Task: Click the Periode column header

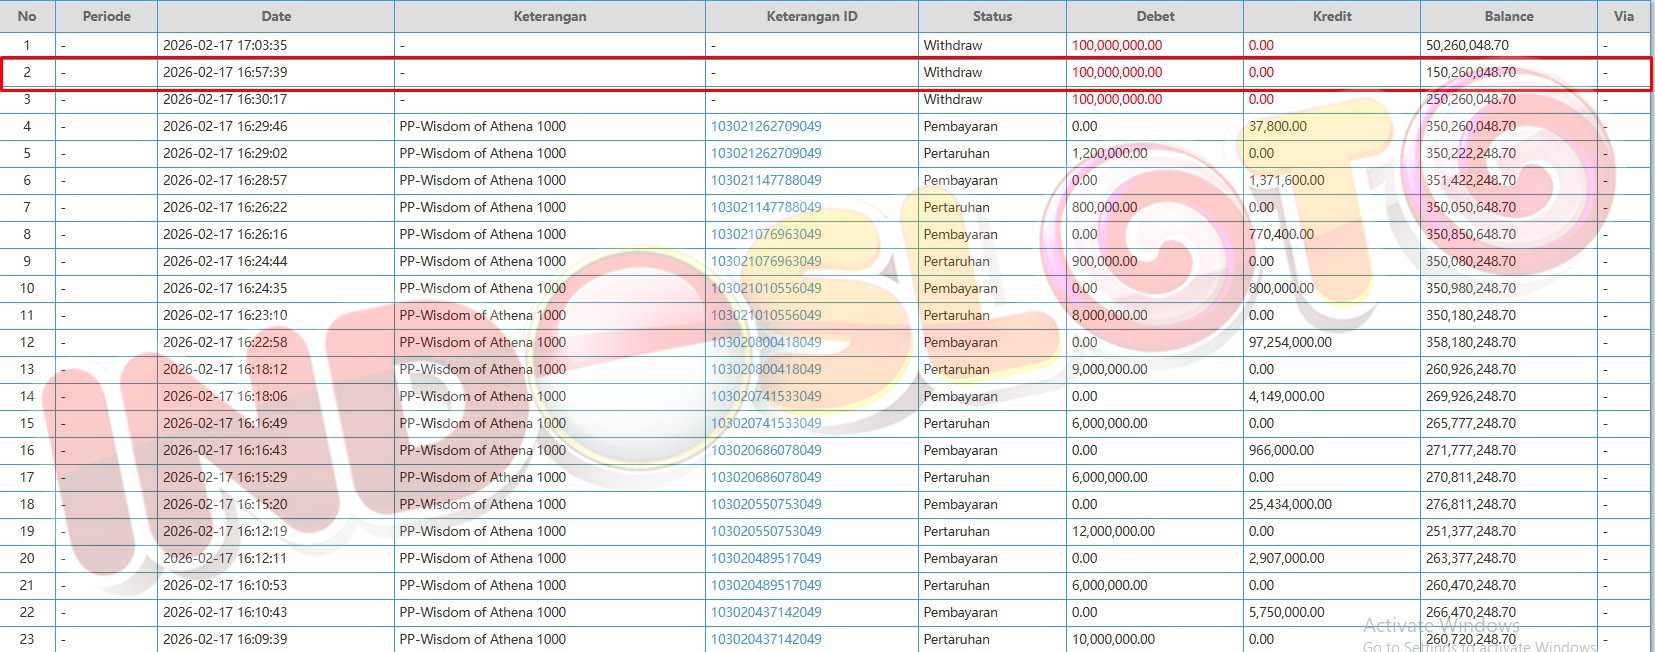Action: [106, 16]
